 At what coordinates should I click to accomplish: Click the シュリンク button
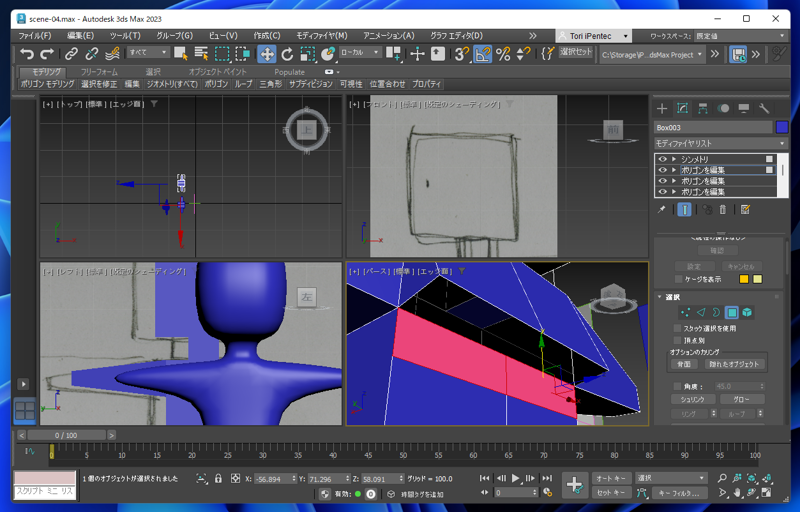[692, 399]
